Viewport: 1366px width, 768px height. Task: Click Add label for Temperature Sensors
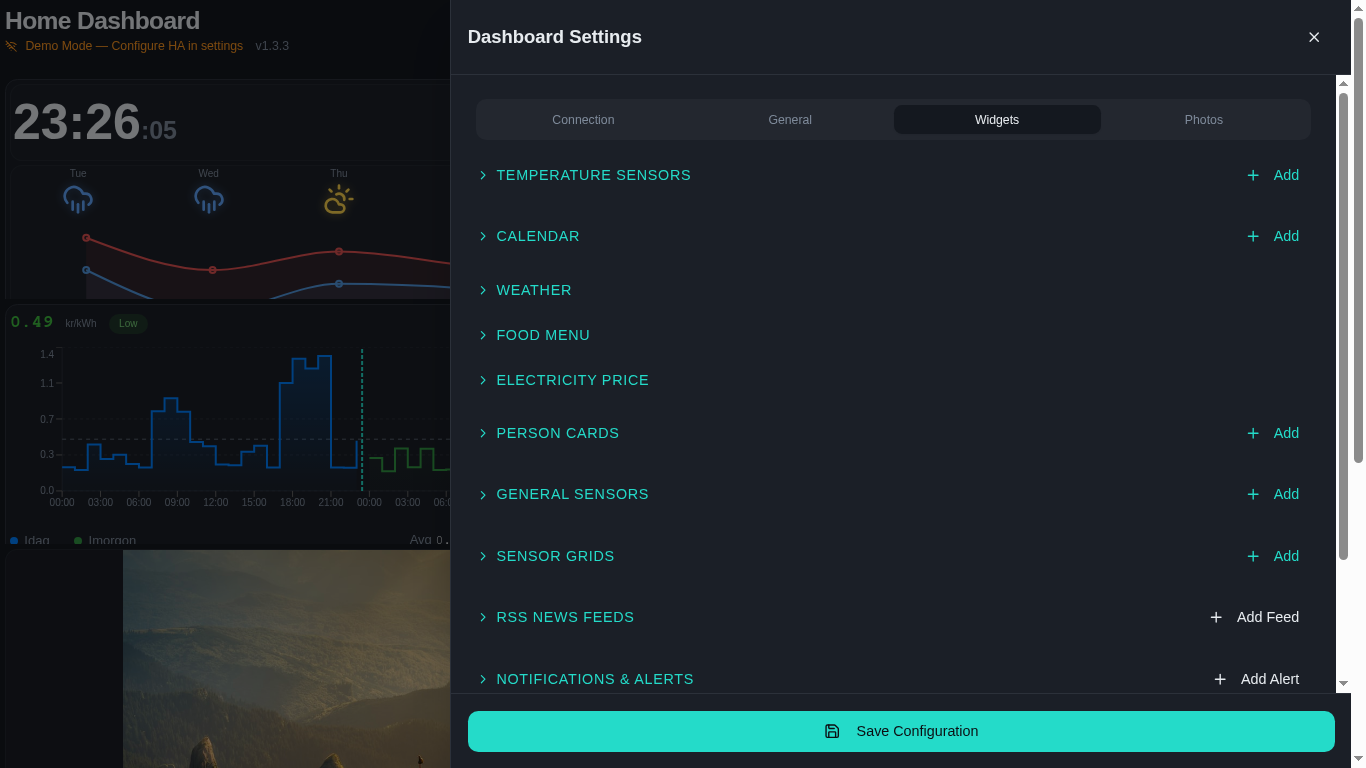coord(1286,175)
